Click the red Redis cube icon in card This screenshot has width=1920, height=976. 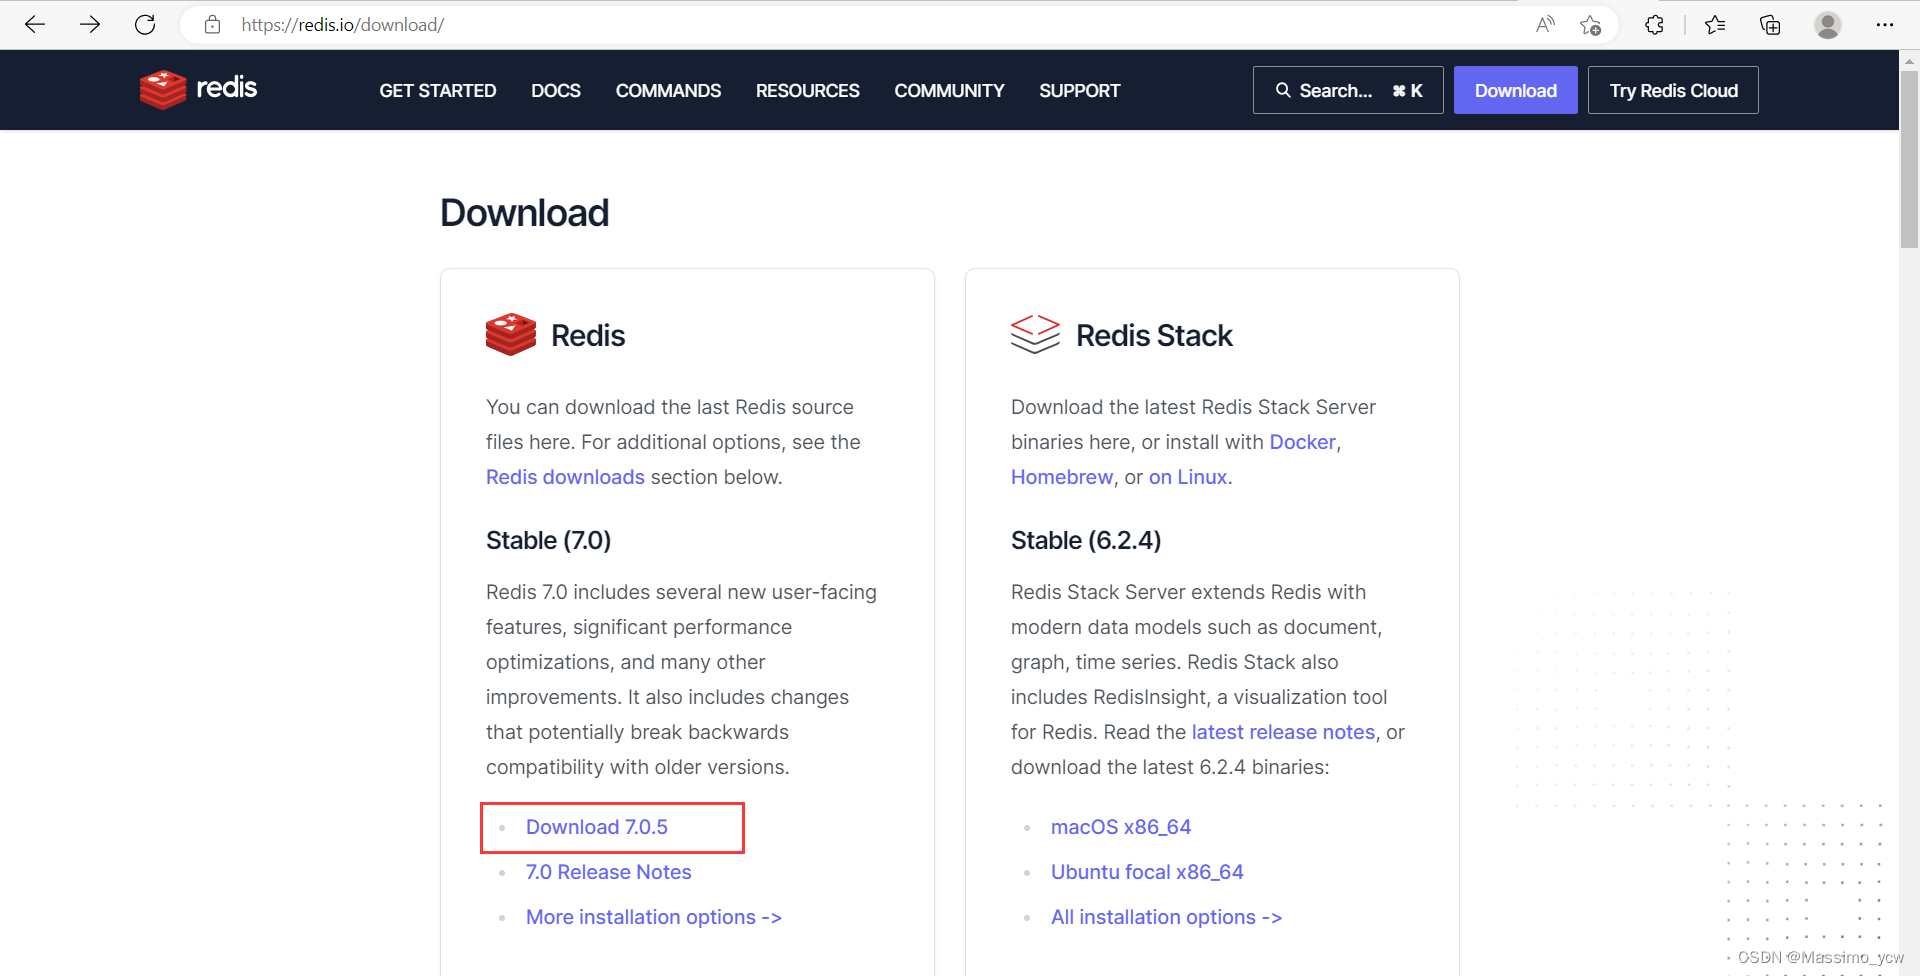pos(511,334)
